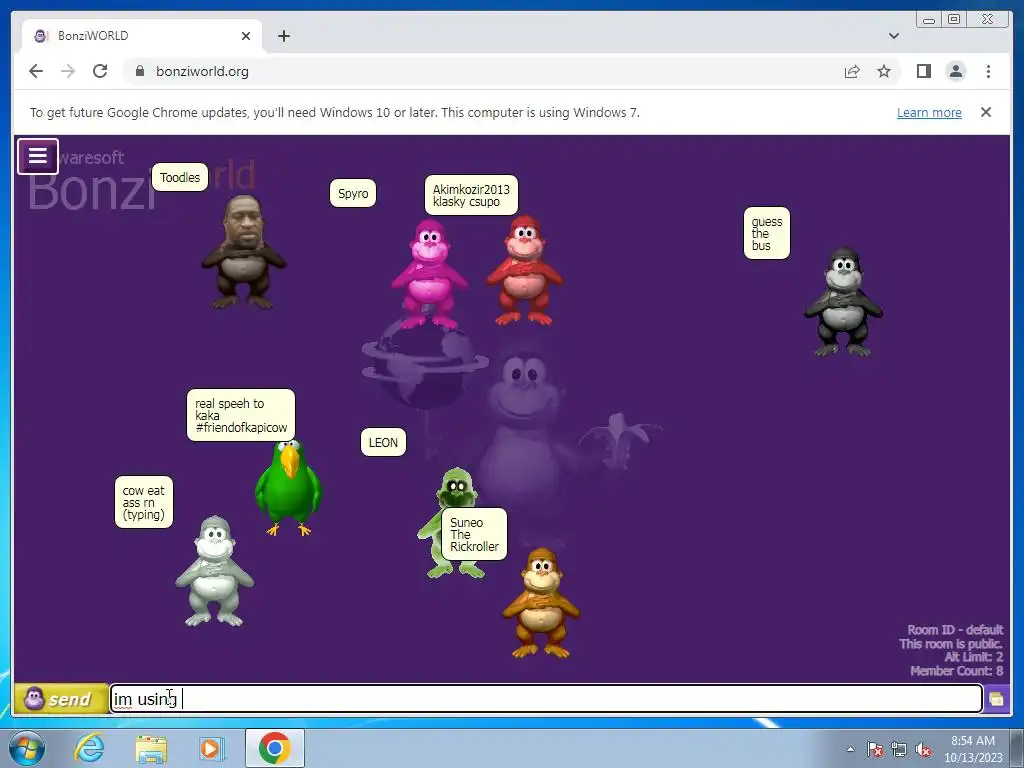Dismiss the Chrome update notification bar
Image resolution: width=1024 pixels, height=768 pixels.
(x=986, y=112)
